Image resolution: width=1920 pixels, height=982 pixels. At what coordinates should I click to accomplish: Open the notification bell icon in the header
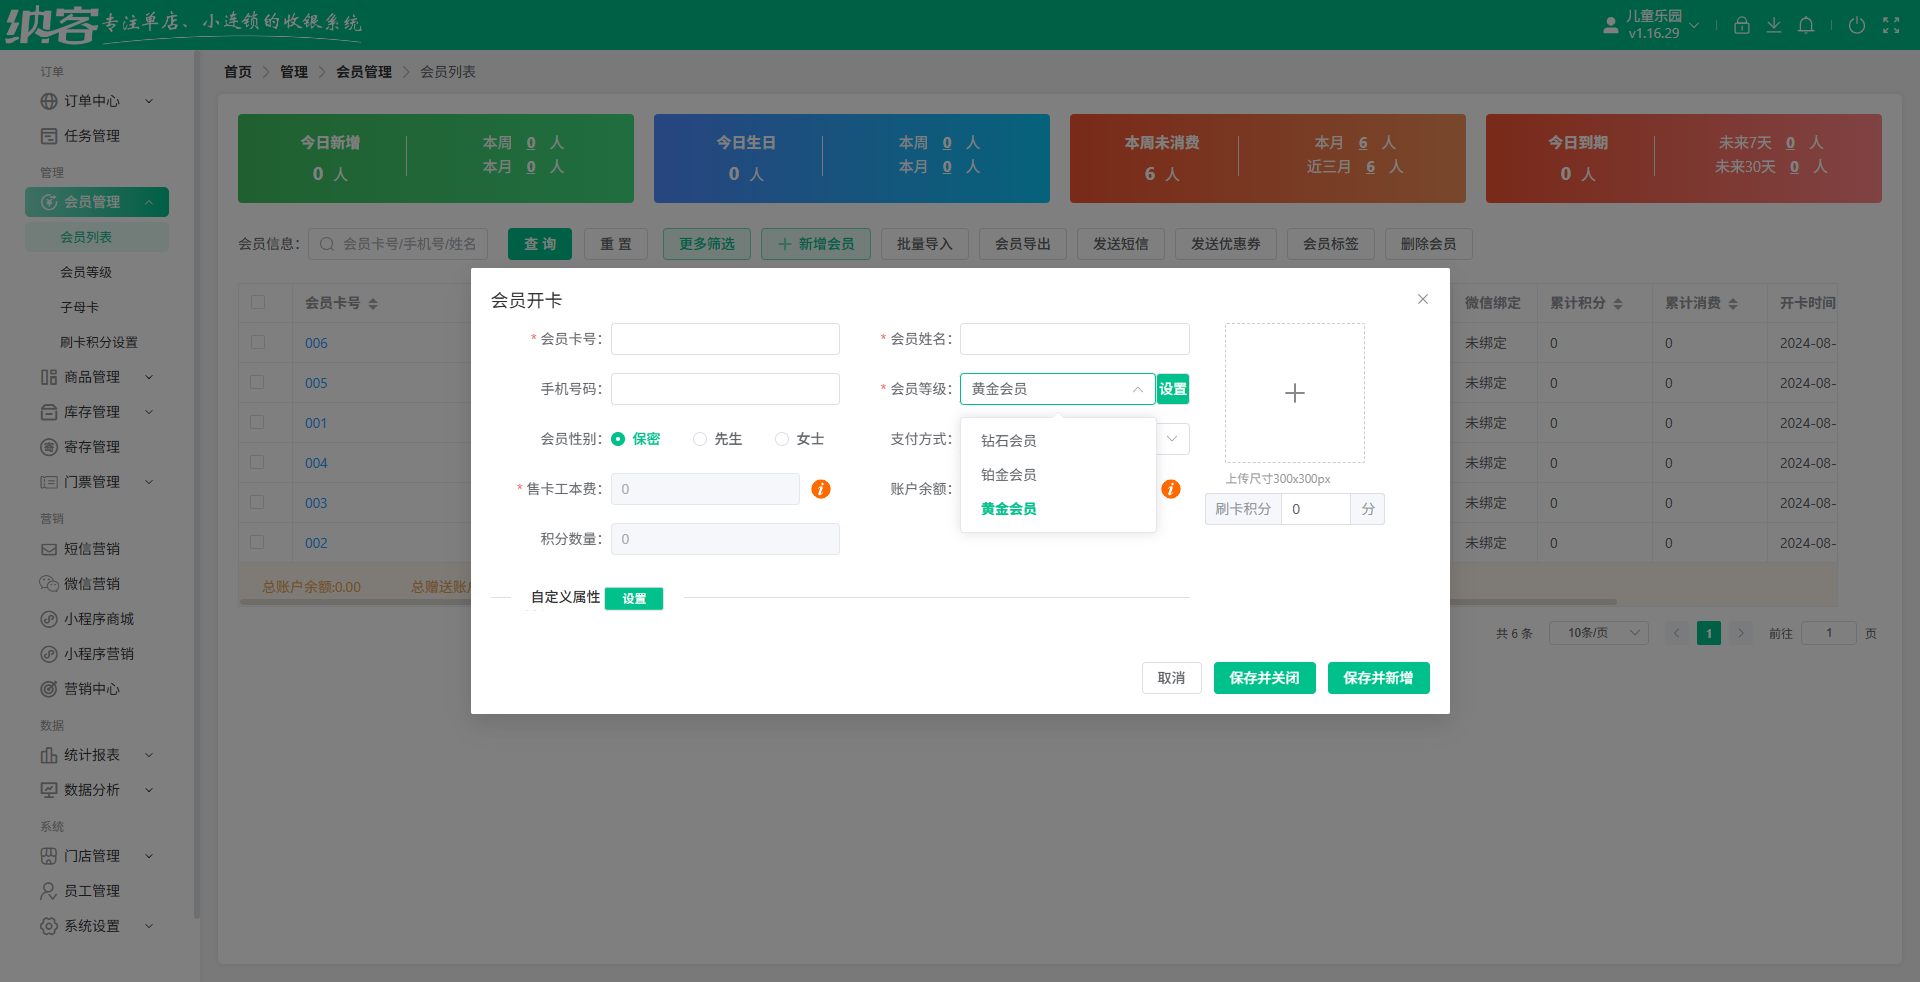(x=1806, y=25)
